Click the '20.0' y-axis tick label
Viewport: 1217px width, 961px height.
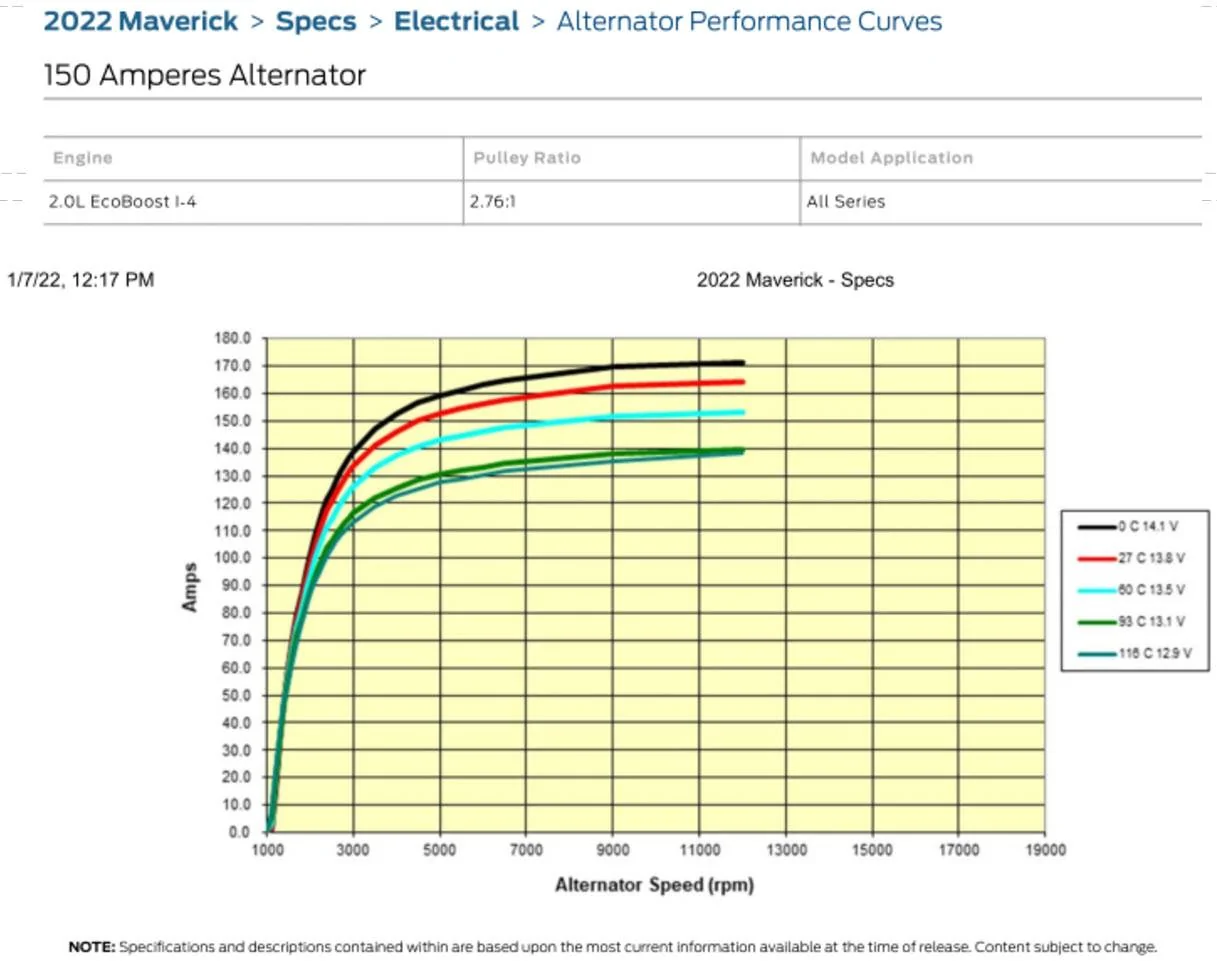237,777
